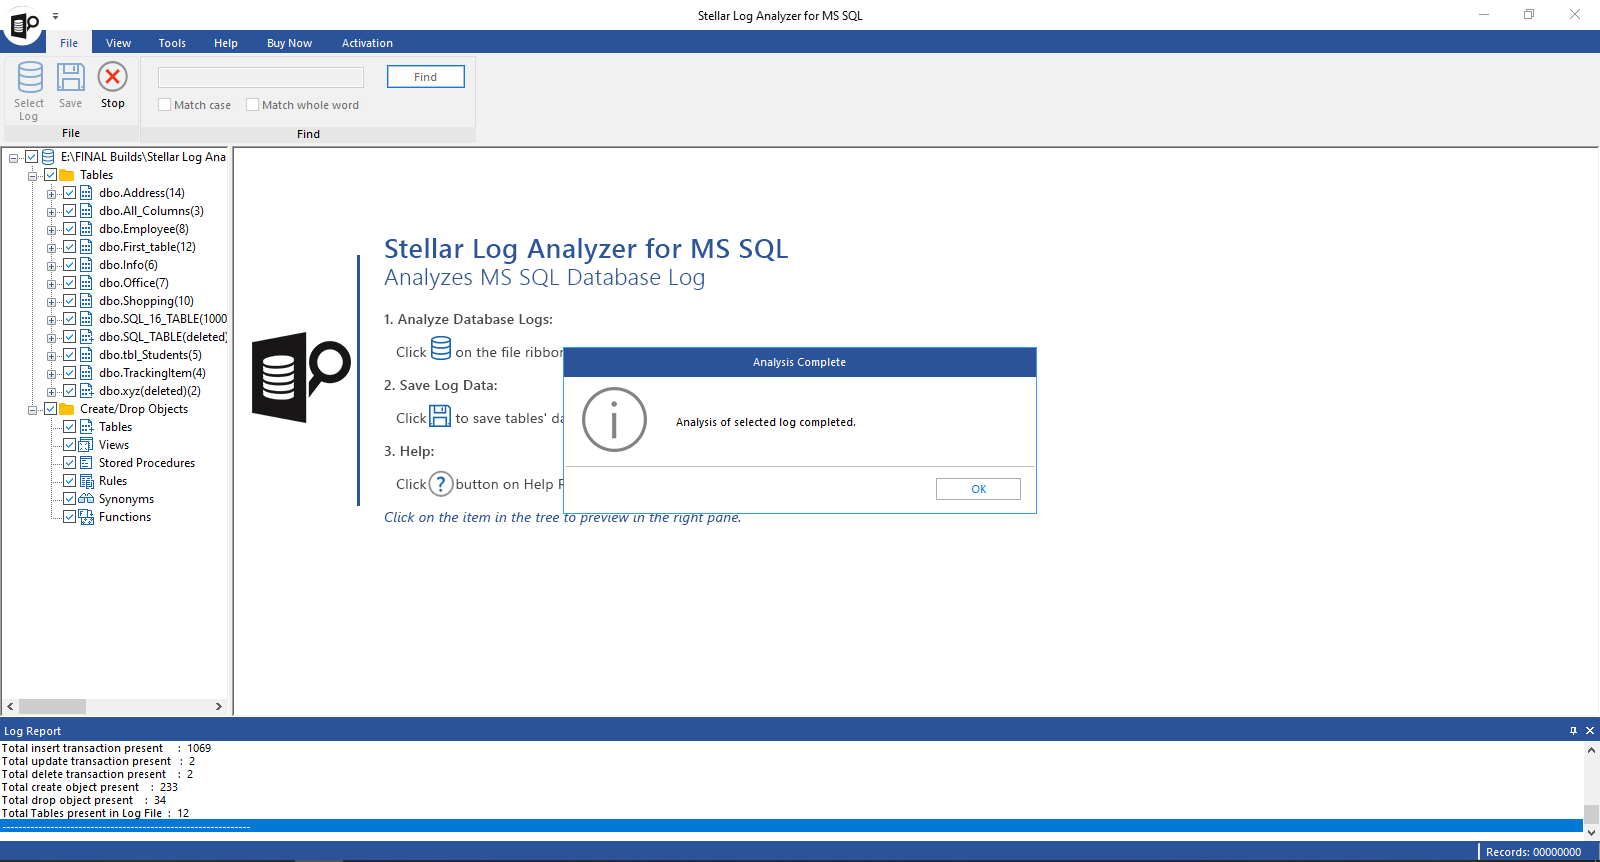Screen dimensions: 1600x862
Task: Click the pin icon on Log Report panel
Action: click(x=1573, y=731)
